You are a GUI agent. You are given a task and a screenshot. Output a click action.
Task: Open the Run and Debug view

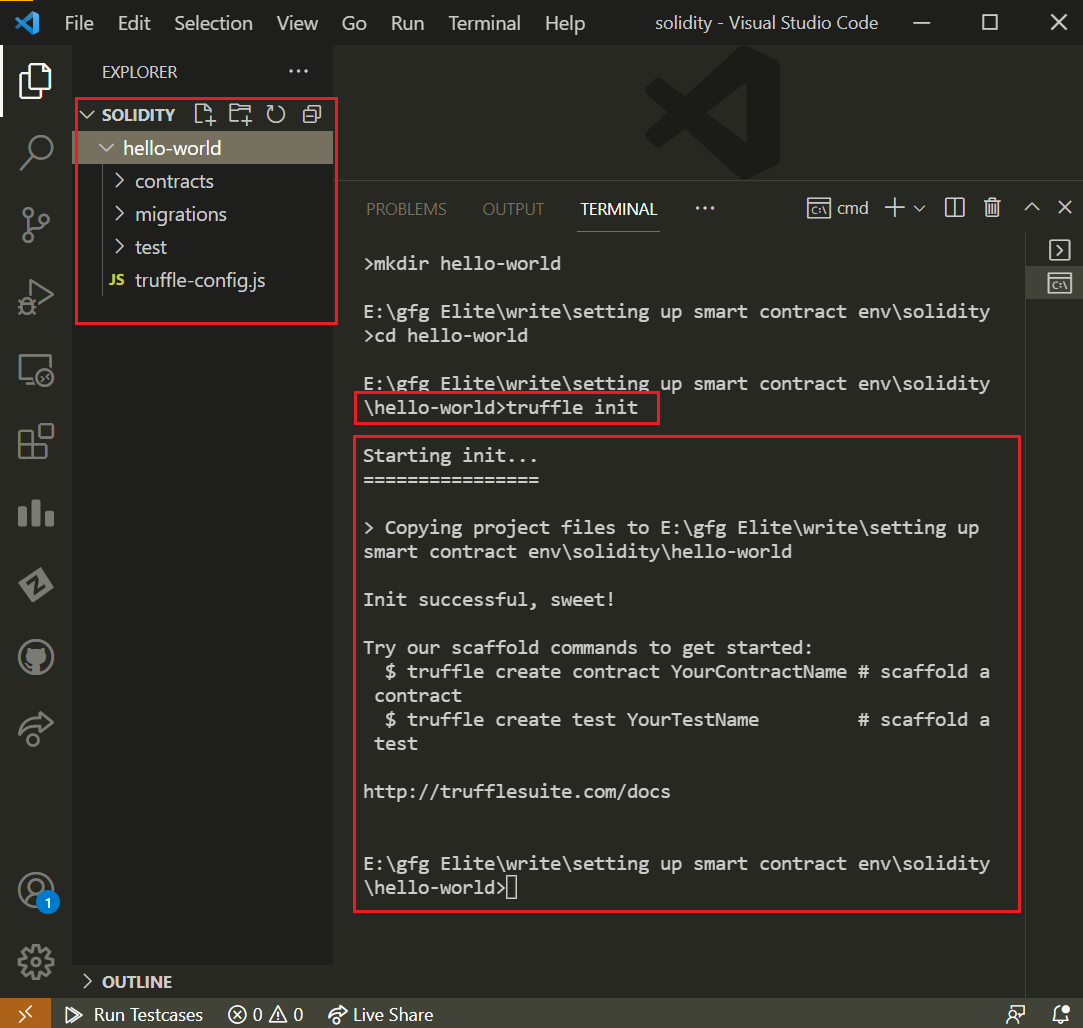[x=36, y=298]
